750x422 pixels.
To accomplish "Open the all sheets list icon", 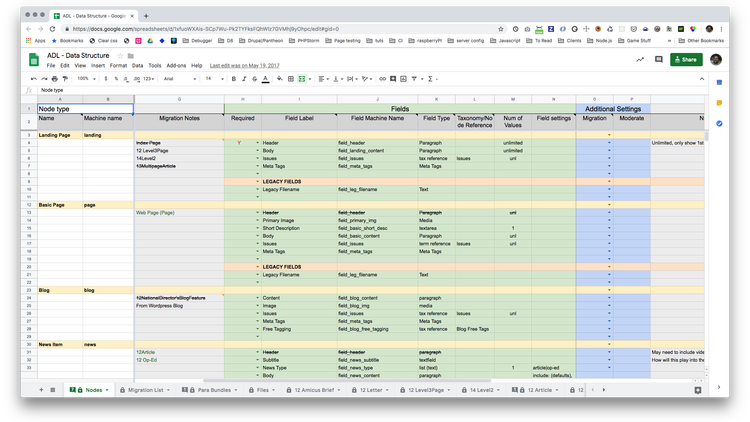I will coord(53,389).
